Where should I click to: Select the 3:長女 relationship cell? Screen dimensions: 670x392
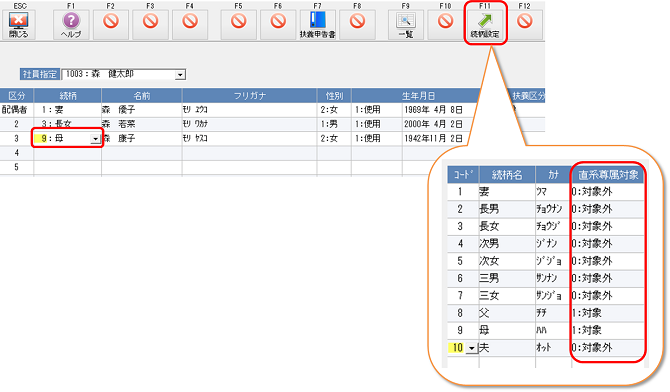click(x=68, y=124)
